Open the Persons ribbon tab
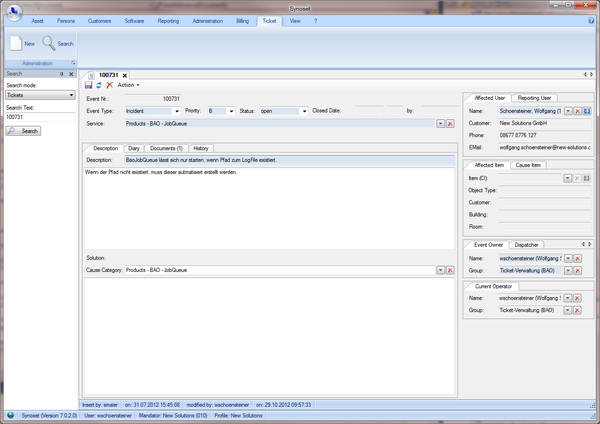 pyautogui.click(x=66, y=21)
